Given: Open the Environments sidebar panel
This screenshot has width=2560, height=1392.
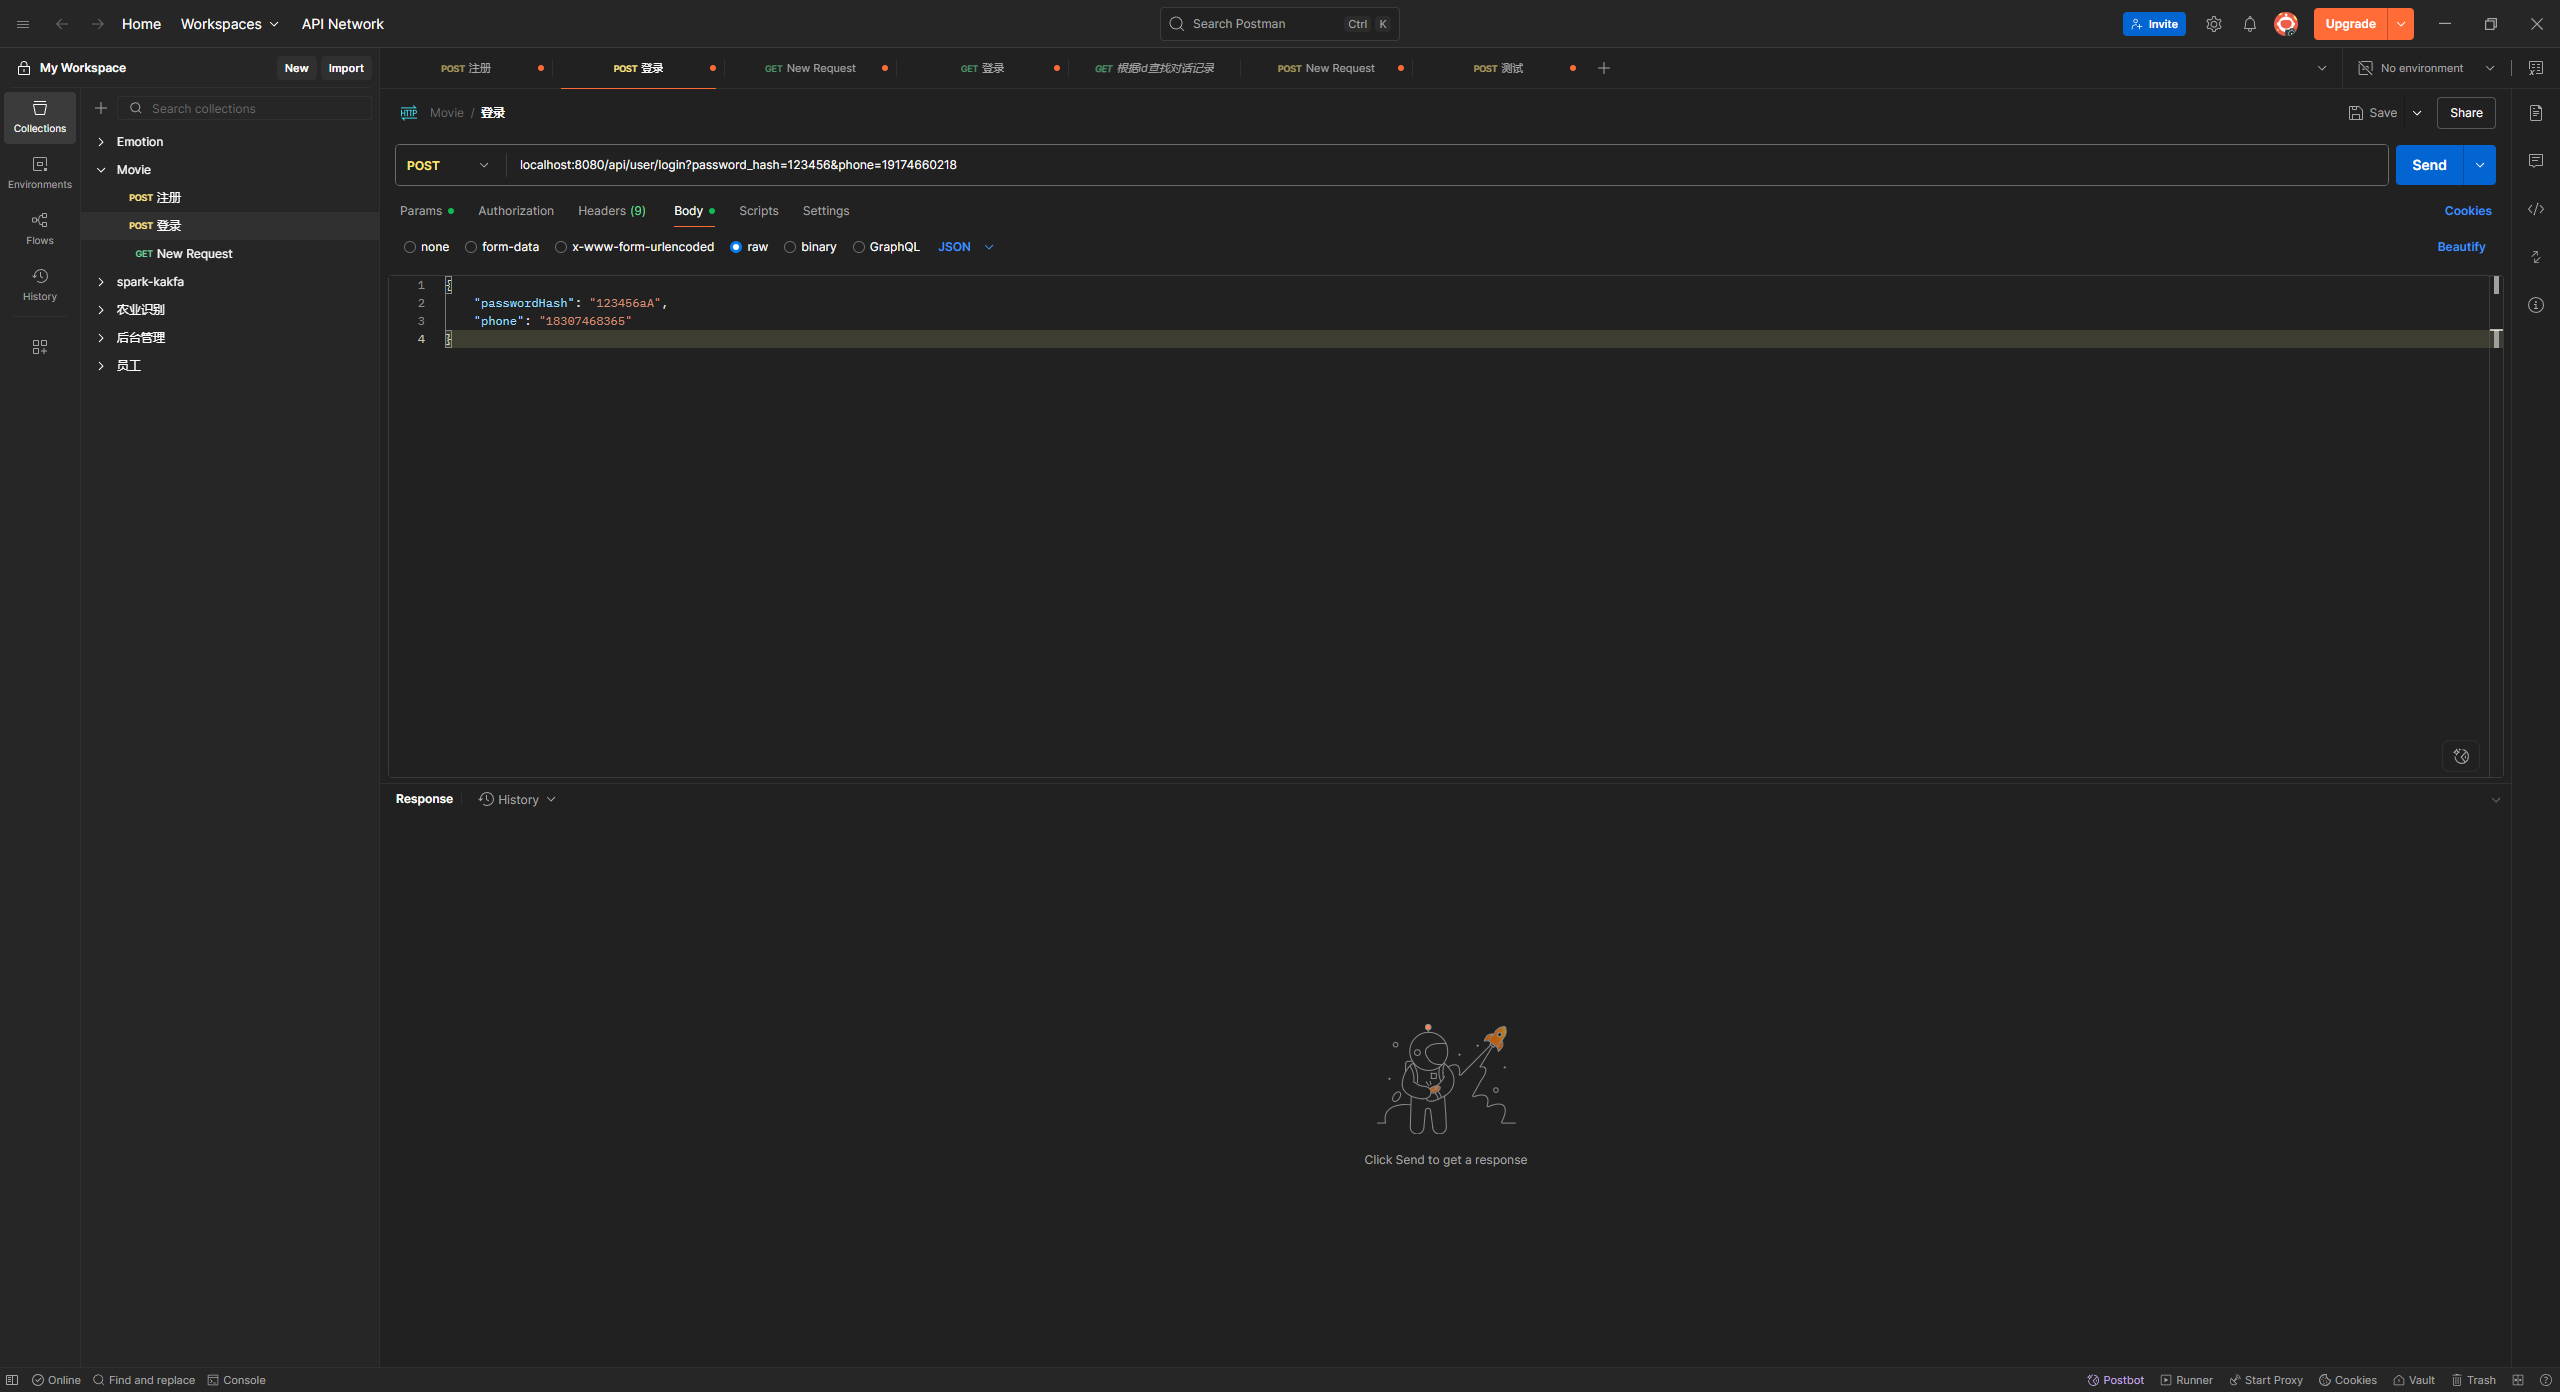Looking at the screenshot, I should point(39,172).
